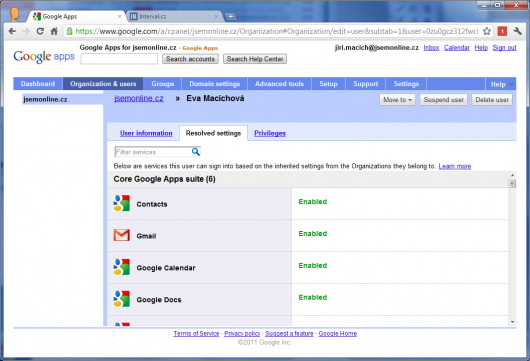Click the browser forward arrow
The height and width of the screenshot is (361, 530).
26,31
